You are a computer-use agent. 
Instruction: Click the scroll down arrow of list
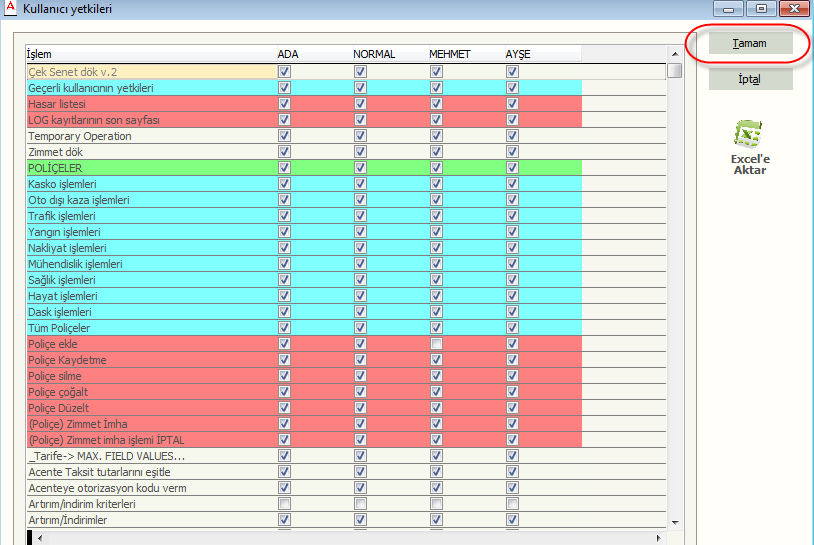pos(675,522)
